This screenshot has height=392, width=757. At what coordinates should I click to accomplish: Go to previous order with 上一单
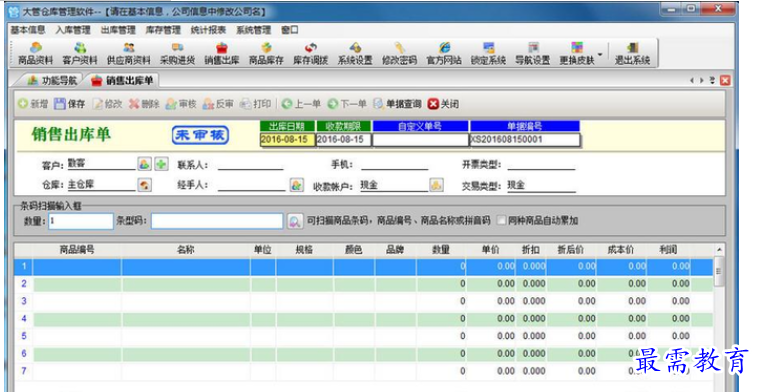coord(301,104)
